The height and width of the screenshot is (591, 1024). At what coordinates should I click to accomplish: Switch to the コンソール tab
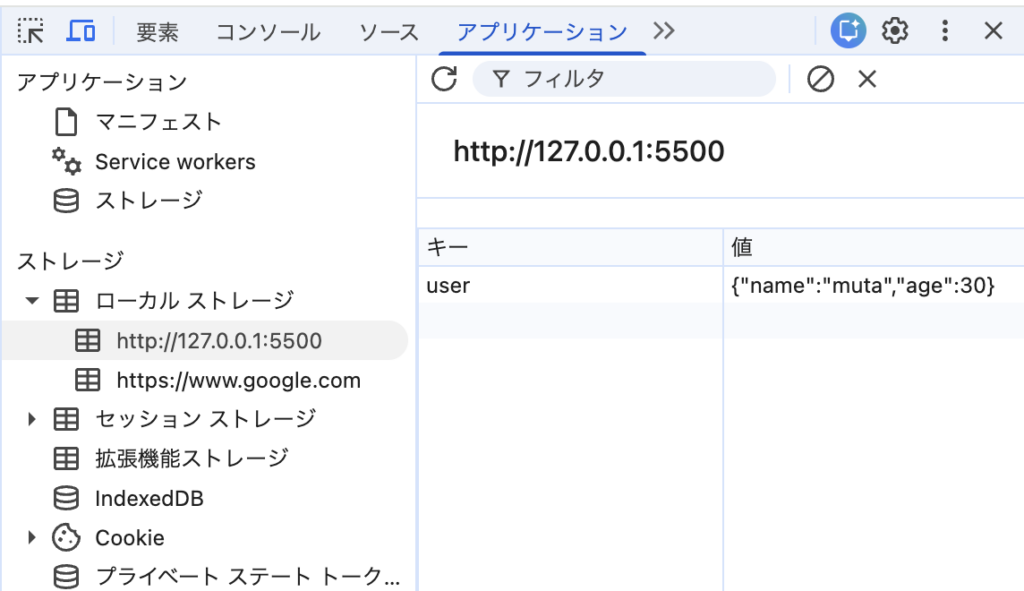click(x=268, y=32)
